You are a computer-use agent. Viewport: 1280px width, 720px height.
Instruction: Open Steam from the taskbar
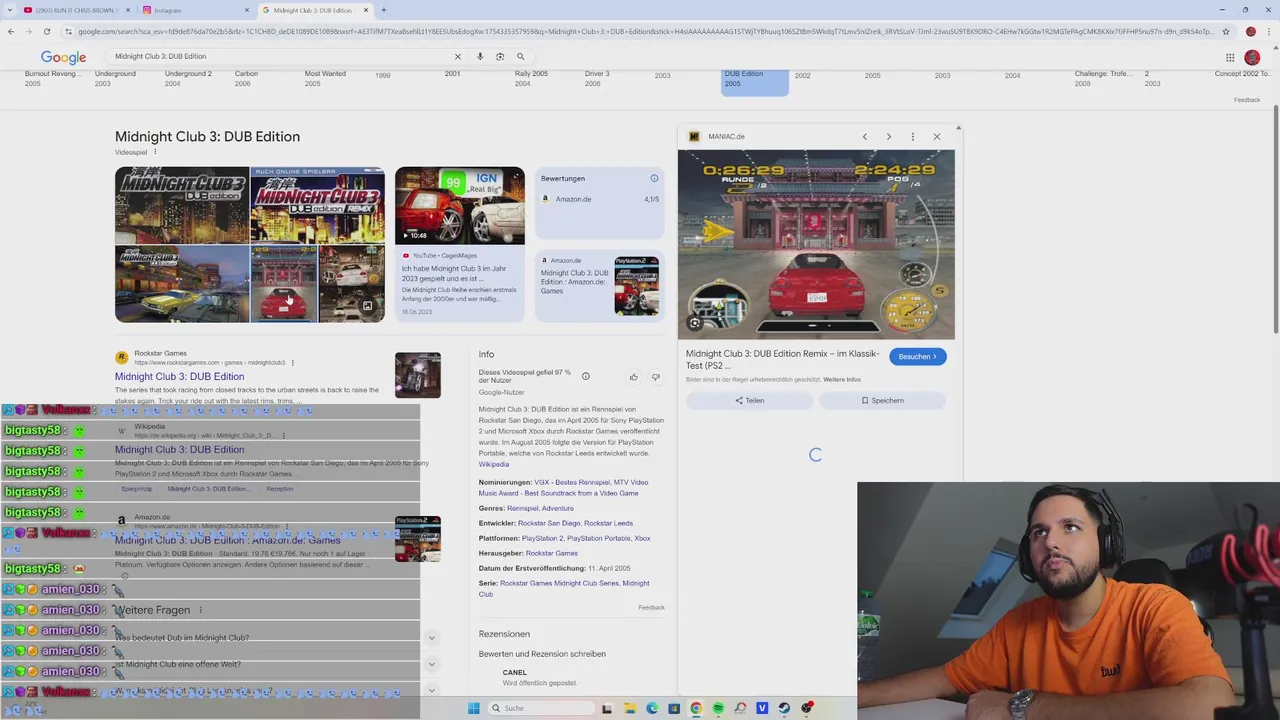(x=784, y=708)
